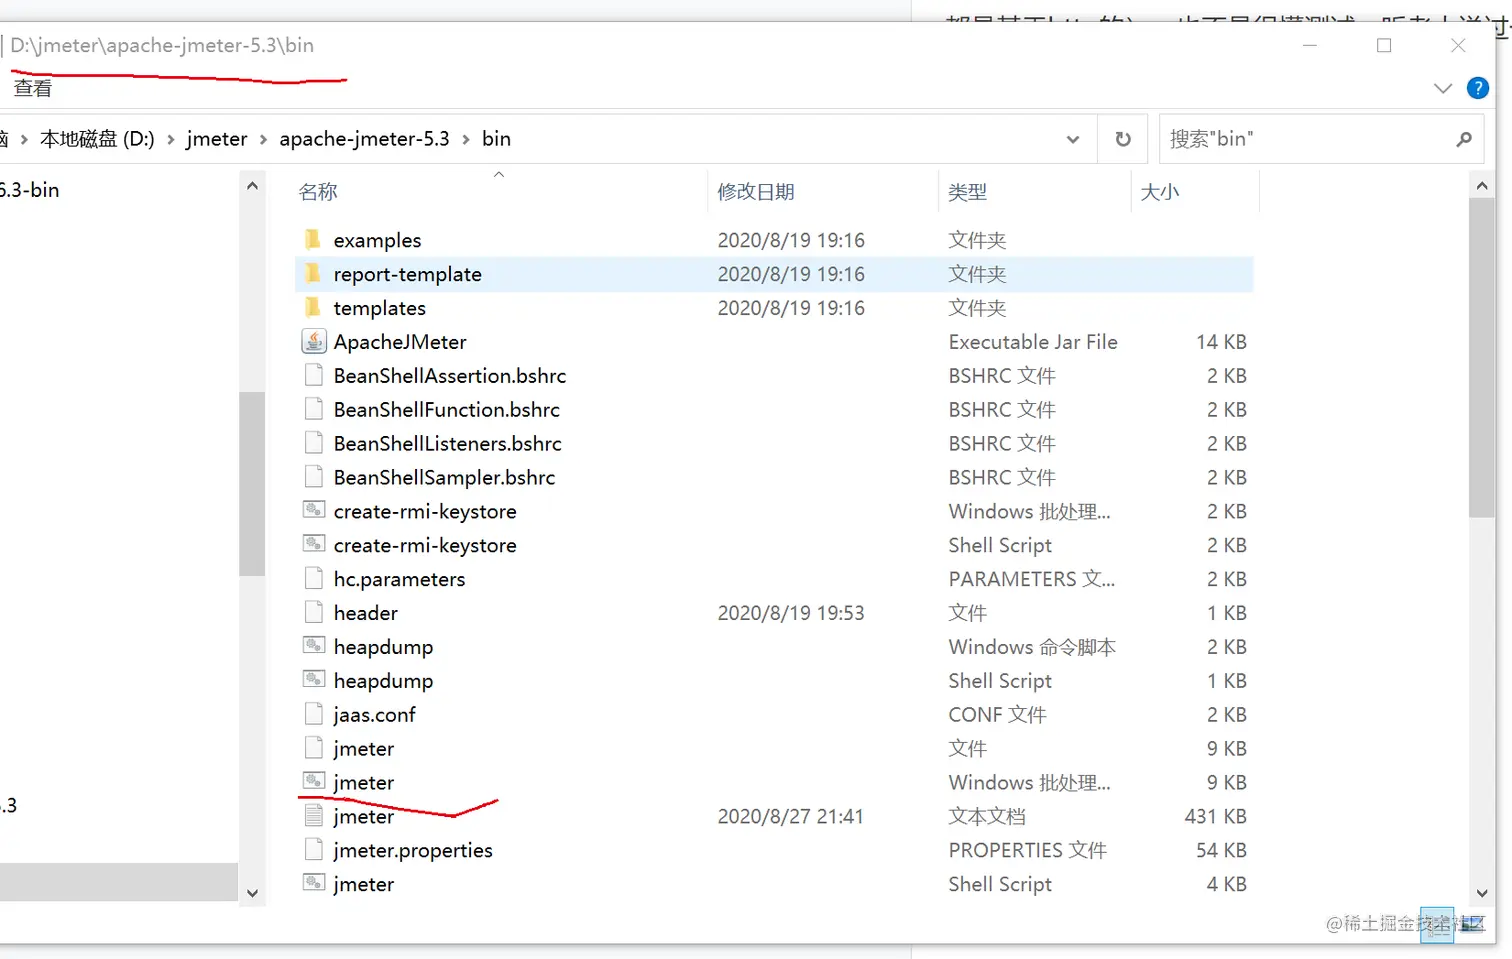Click the 4 KB jmeter Shell Script icon

coord(314,884)
